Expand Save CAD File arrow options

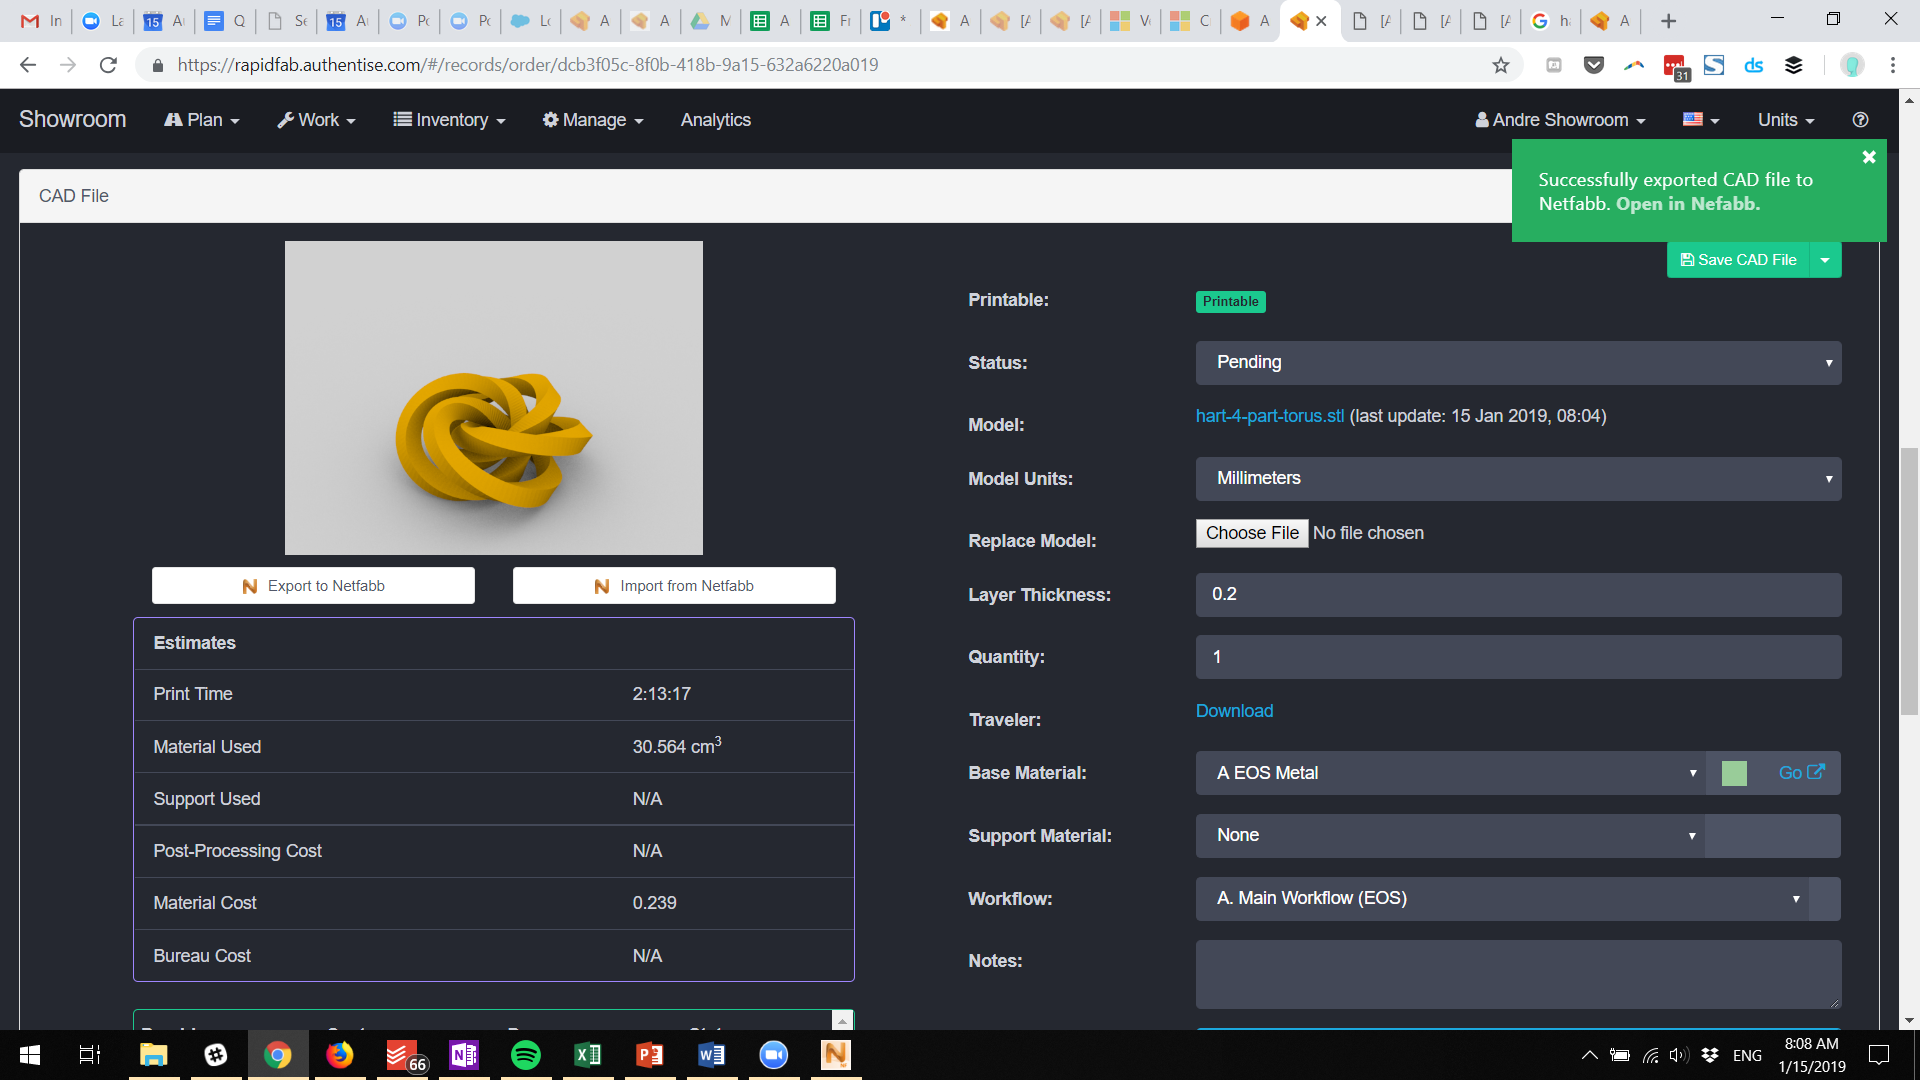coord(1825,260)
